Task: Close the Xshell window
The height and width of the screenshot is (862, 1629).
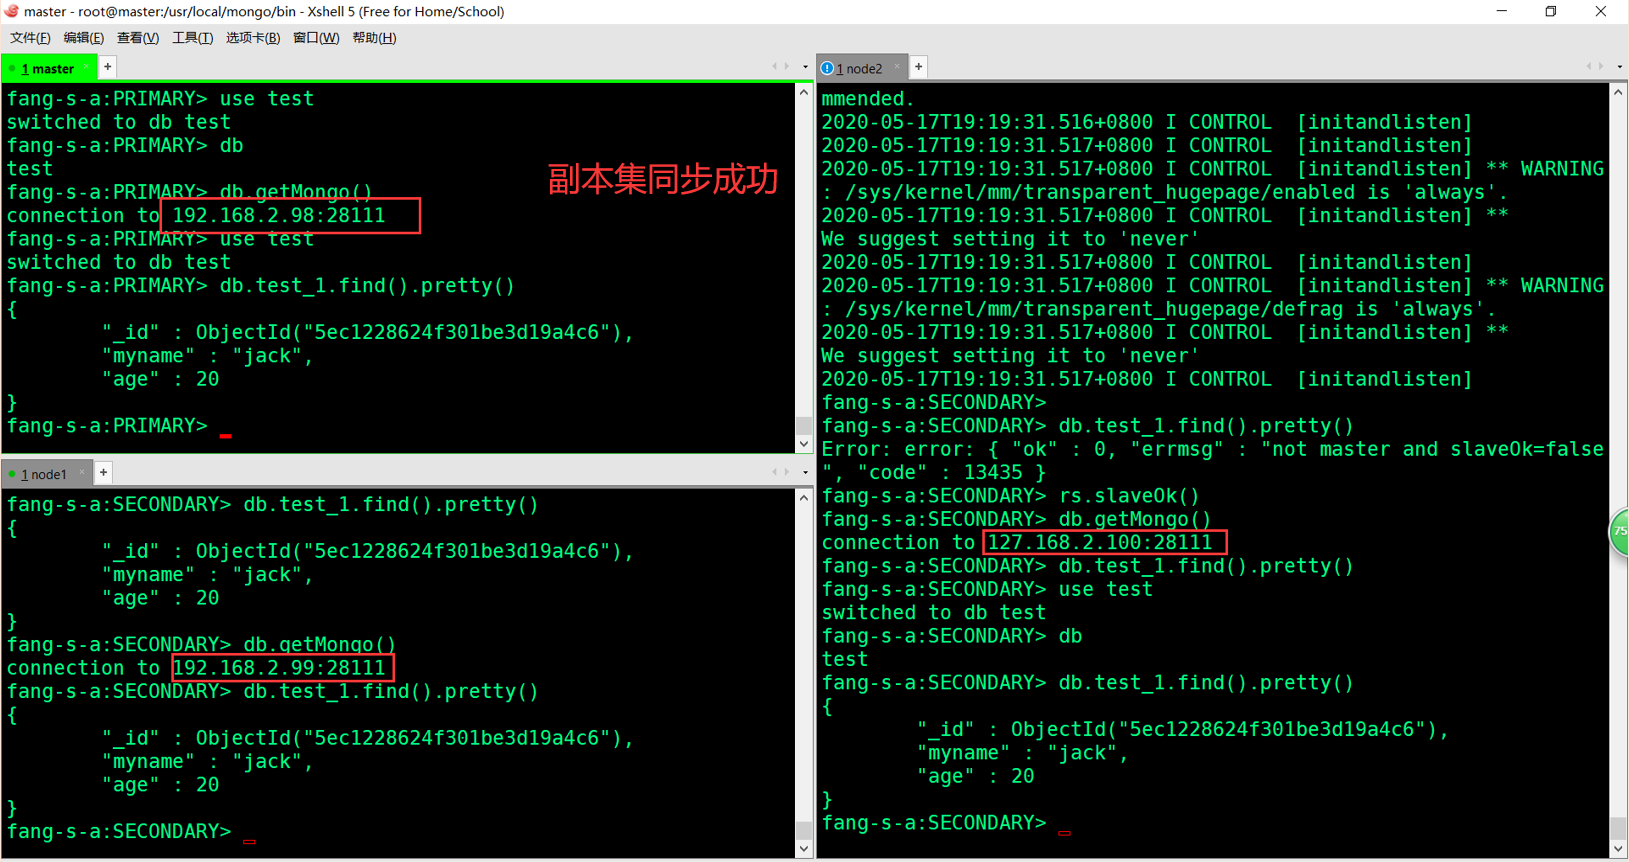Action: [1601, 11]
